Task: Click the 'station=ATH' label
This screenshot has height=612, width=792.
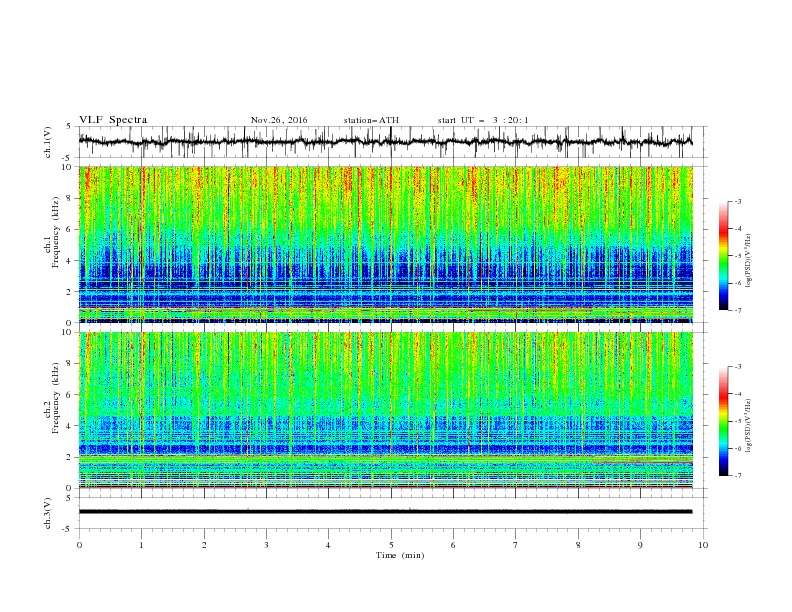Action: [371, 120]
